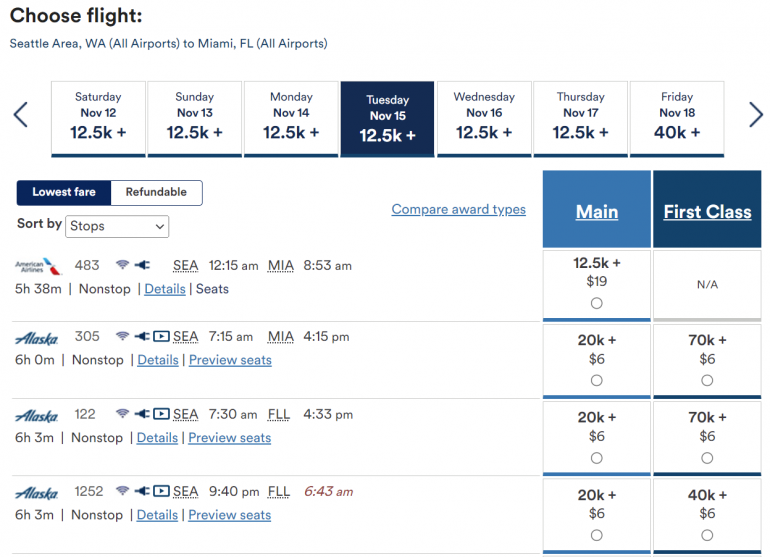The width and height of the screenshot is (770, 557).
Task: Select First Class 70k fare for flight 305
Action: click(x=707, y=380)
